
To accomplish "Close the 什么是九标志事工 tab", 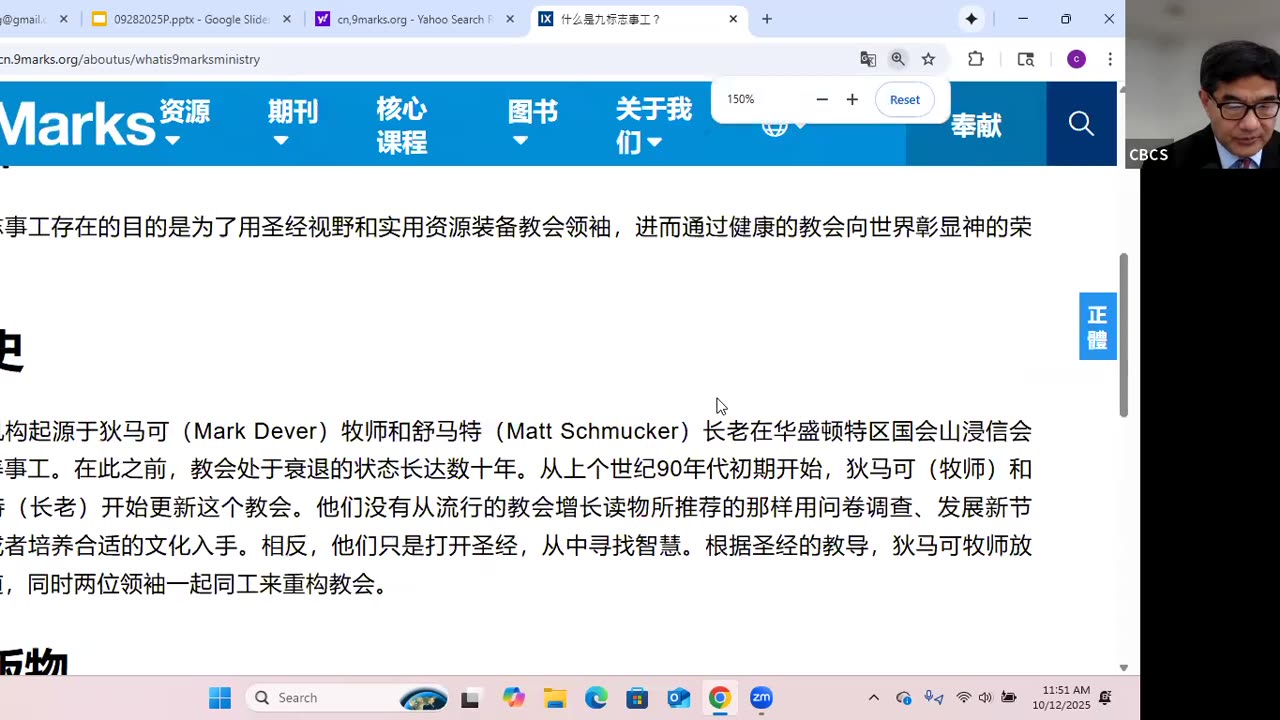I will click(733, 19).
